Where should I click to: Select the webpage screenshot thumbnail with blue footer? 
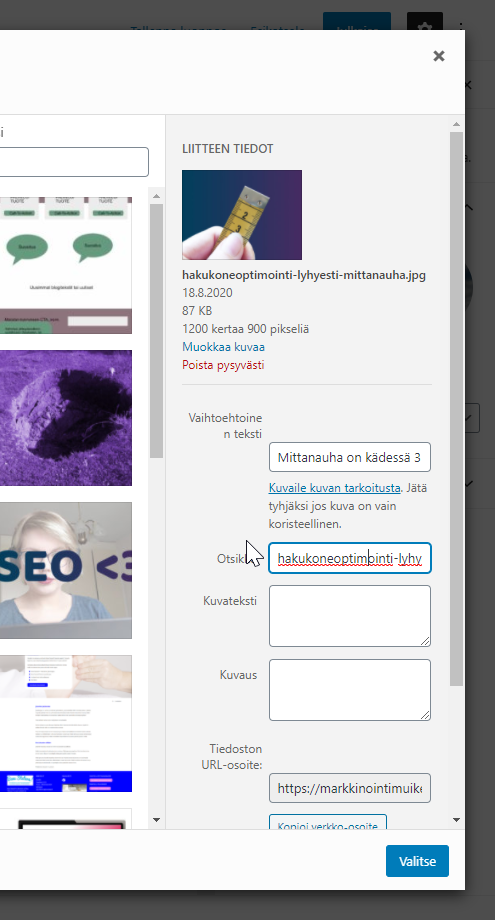66,723
